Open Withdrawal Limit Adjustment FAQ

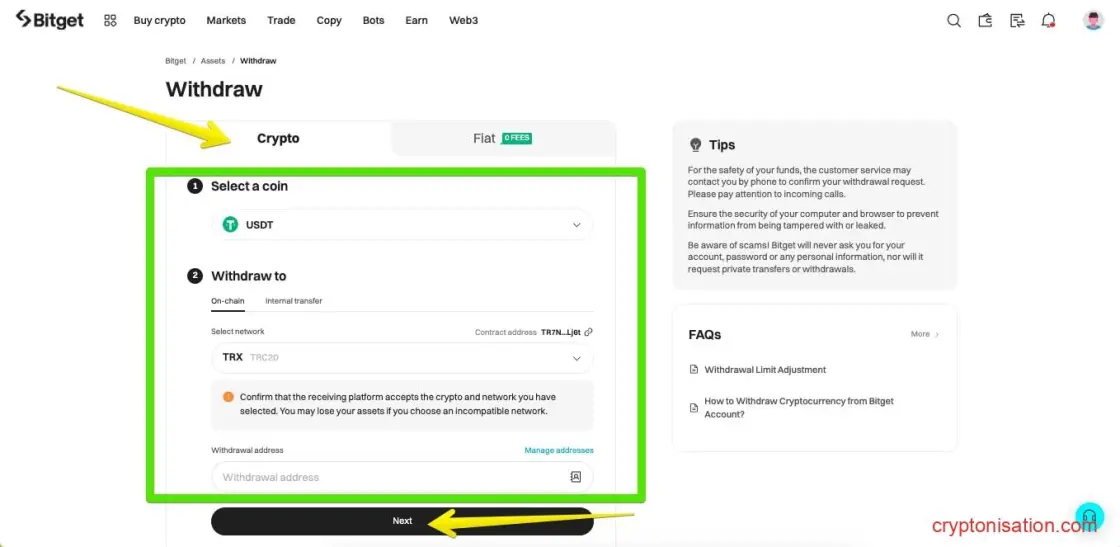click(765, 370)
